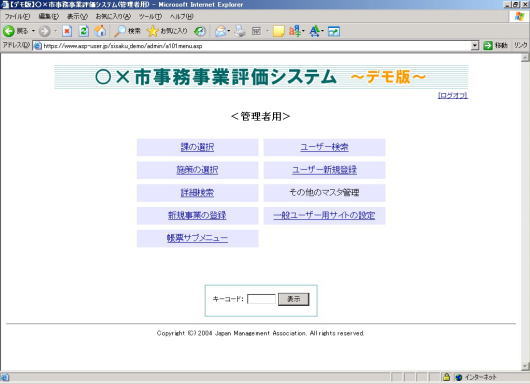Open 施策の選択 link
Viewport: 530px width, 384px height.
click(x=197, y=170)
